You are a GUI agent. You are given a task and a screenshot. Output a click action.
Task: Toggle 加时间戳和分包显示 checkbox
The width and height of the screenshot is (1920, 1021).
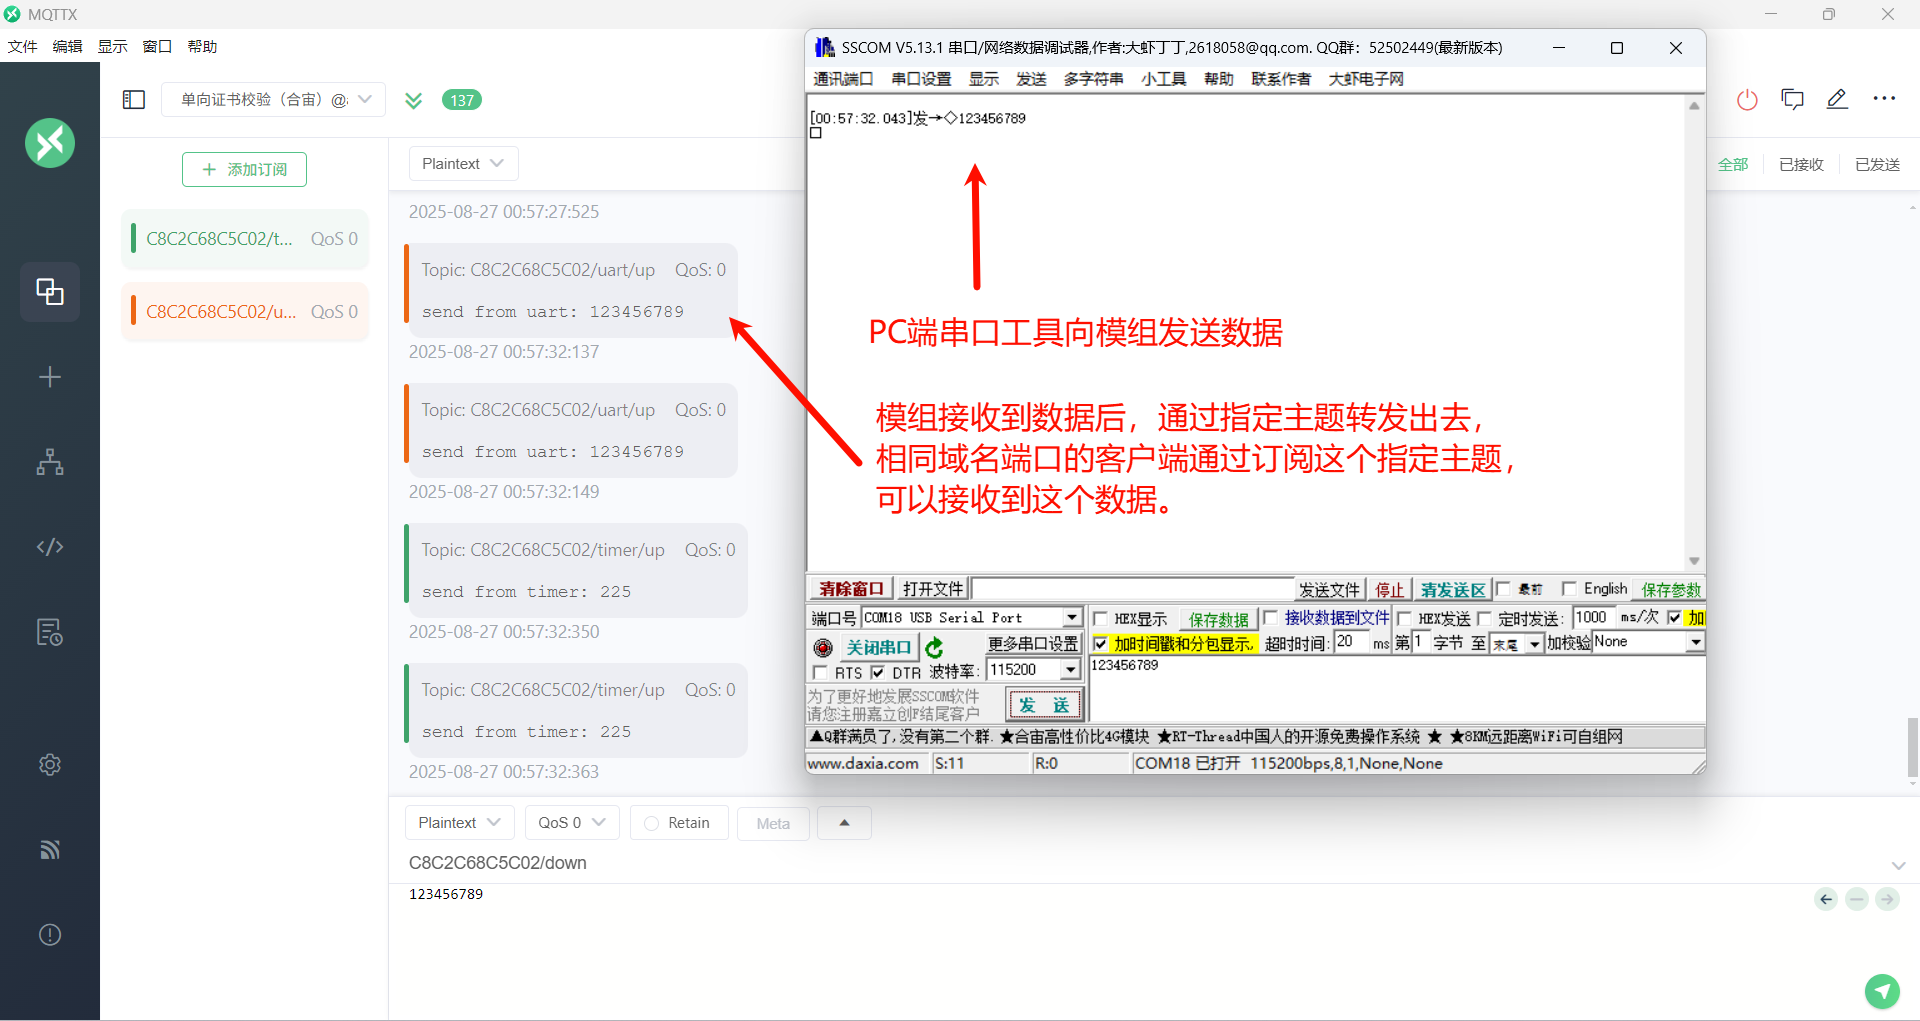tap(1101, 644)
